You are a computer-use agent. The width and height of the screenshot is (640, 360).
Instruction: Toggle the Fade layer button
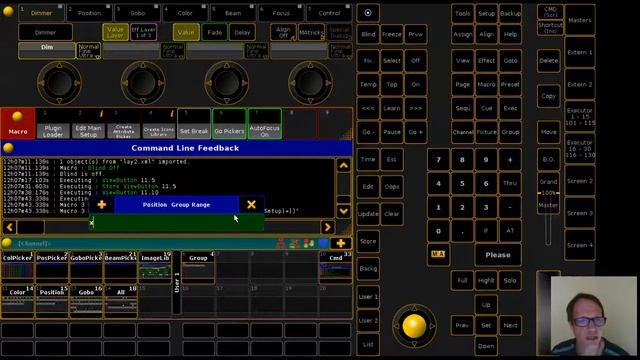point(215,32)
